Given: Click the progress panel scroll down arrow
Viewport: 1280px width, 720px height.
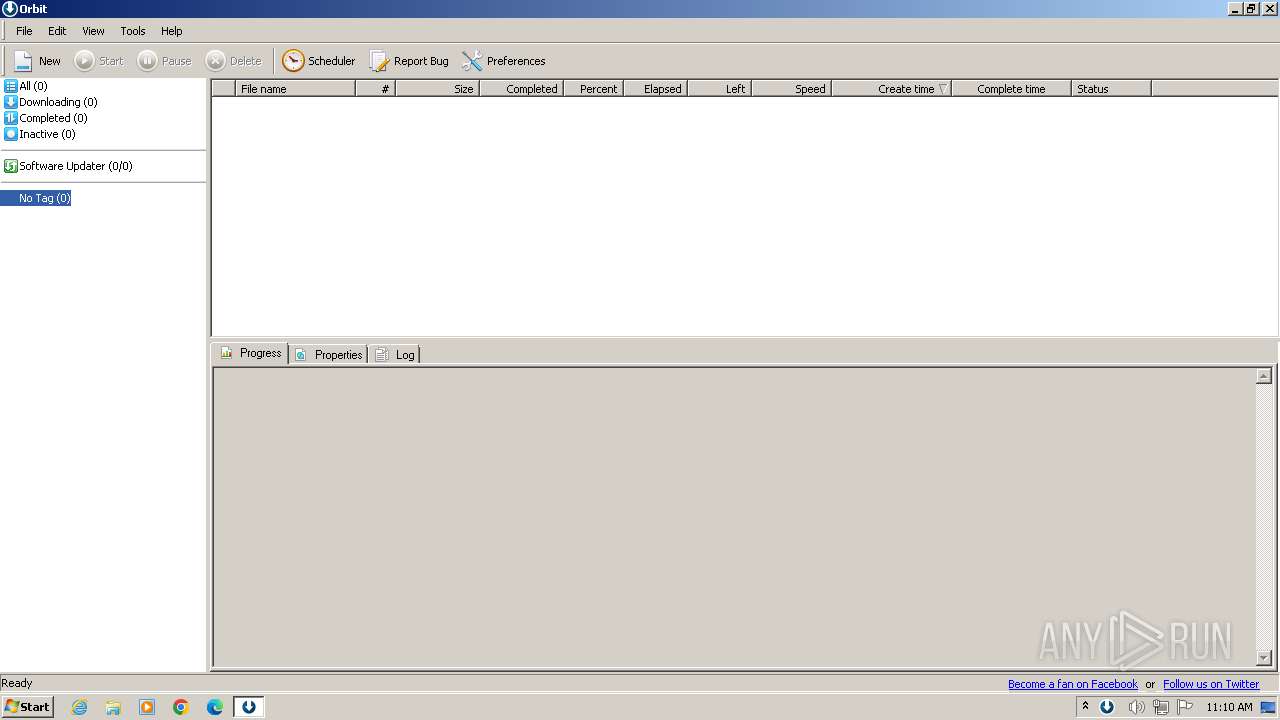Looking at the screenshot, I should [x=1264, y=658].
